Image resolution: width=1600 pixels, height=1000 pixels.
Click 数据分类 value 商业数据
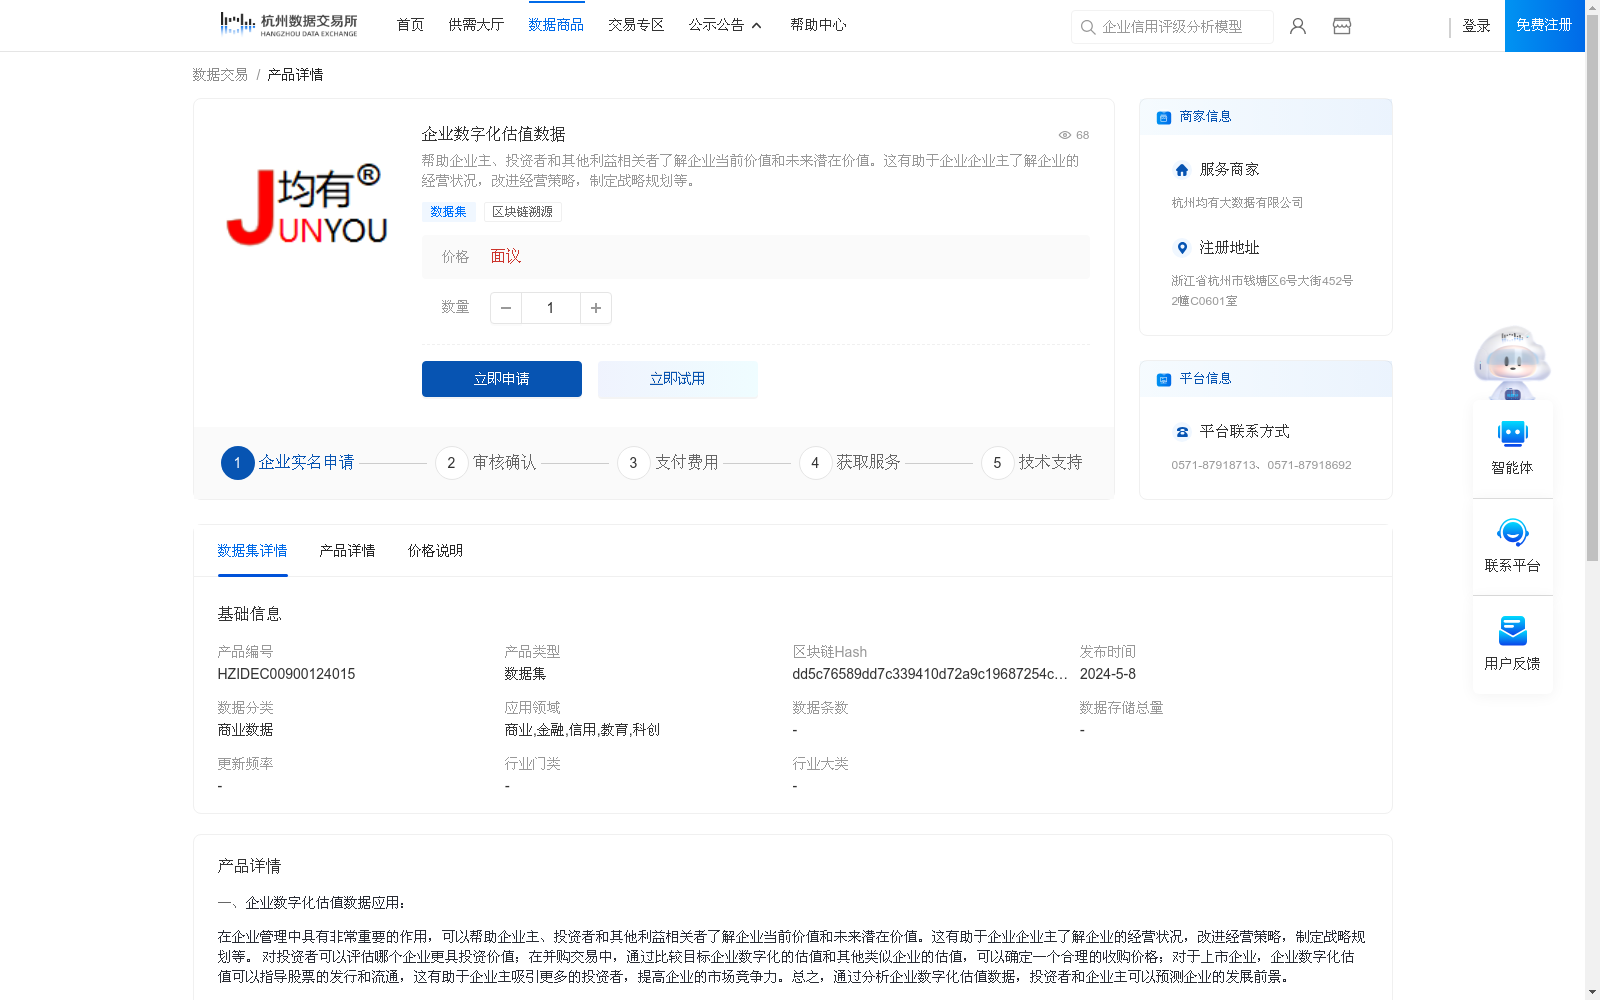click(245, 730)
